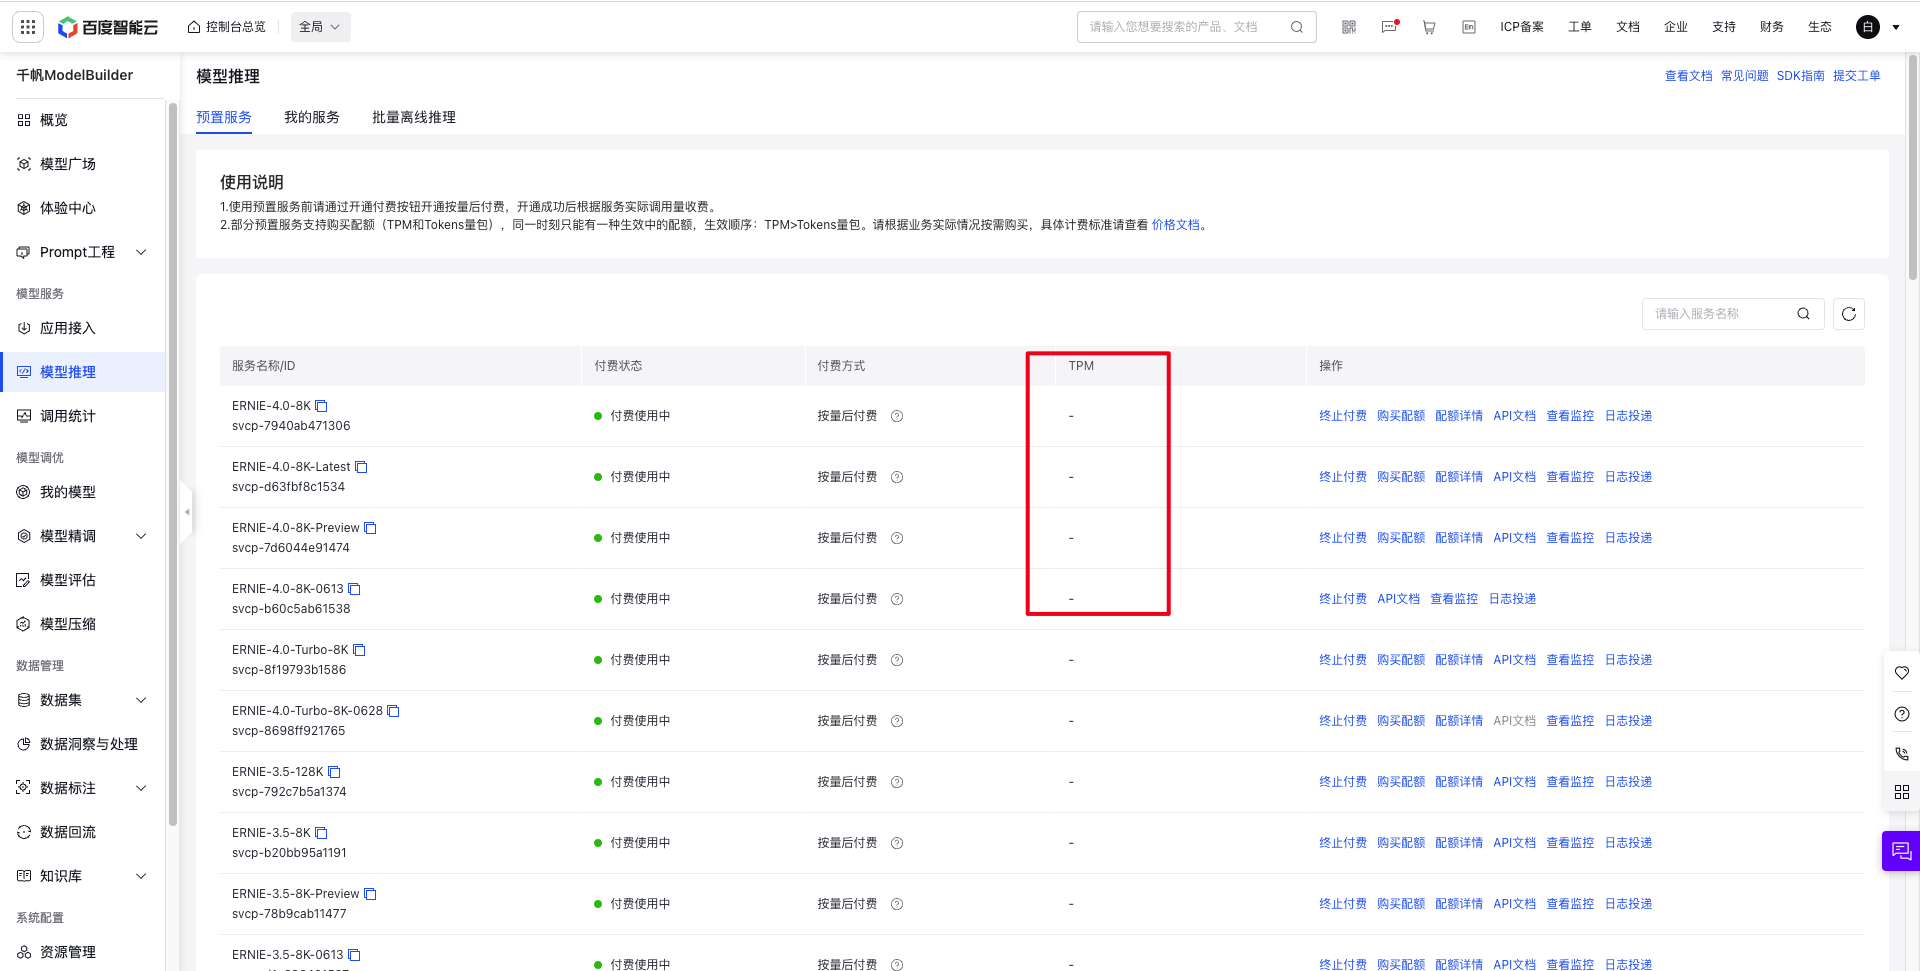Copy the ERNIE-3.5-8K-Preview service name

pos(370,894)
